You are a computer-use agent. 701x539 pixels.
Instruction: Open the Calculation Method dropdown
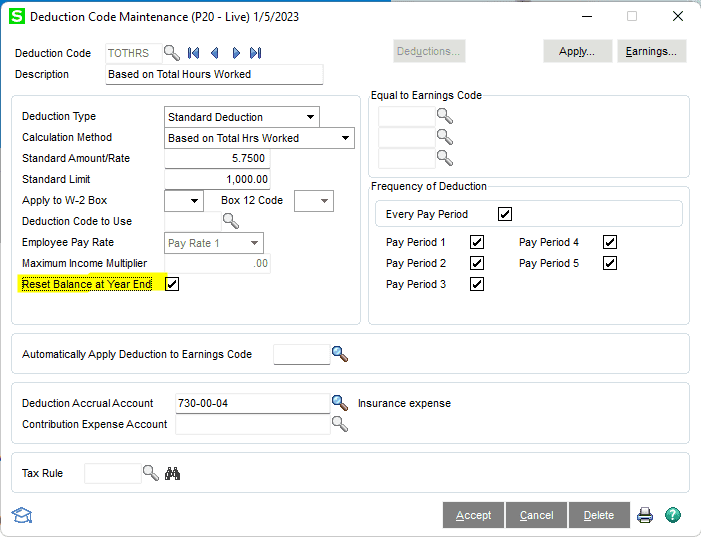(345, 138)
